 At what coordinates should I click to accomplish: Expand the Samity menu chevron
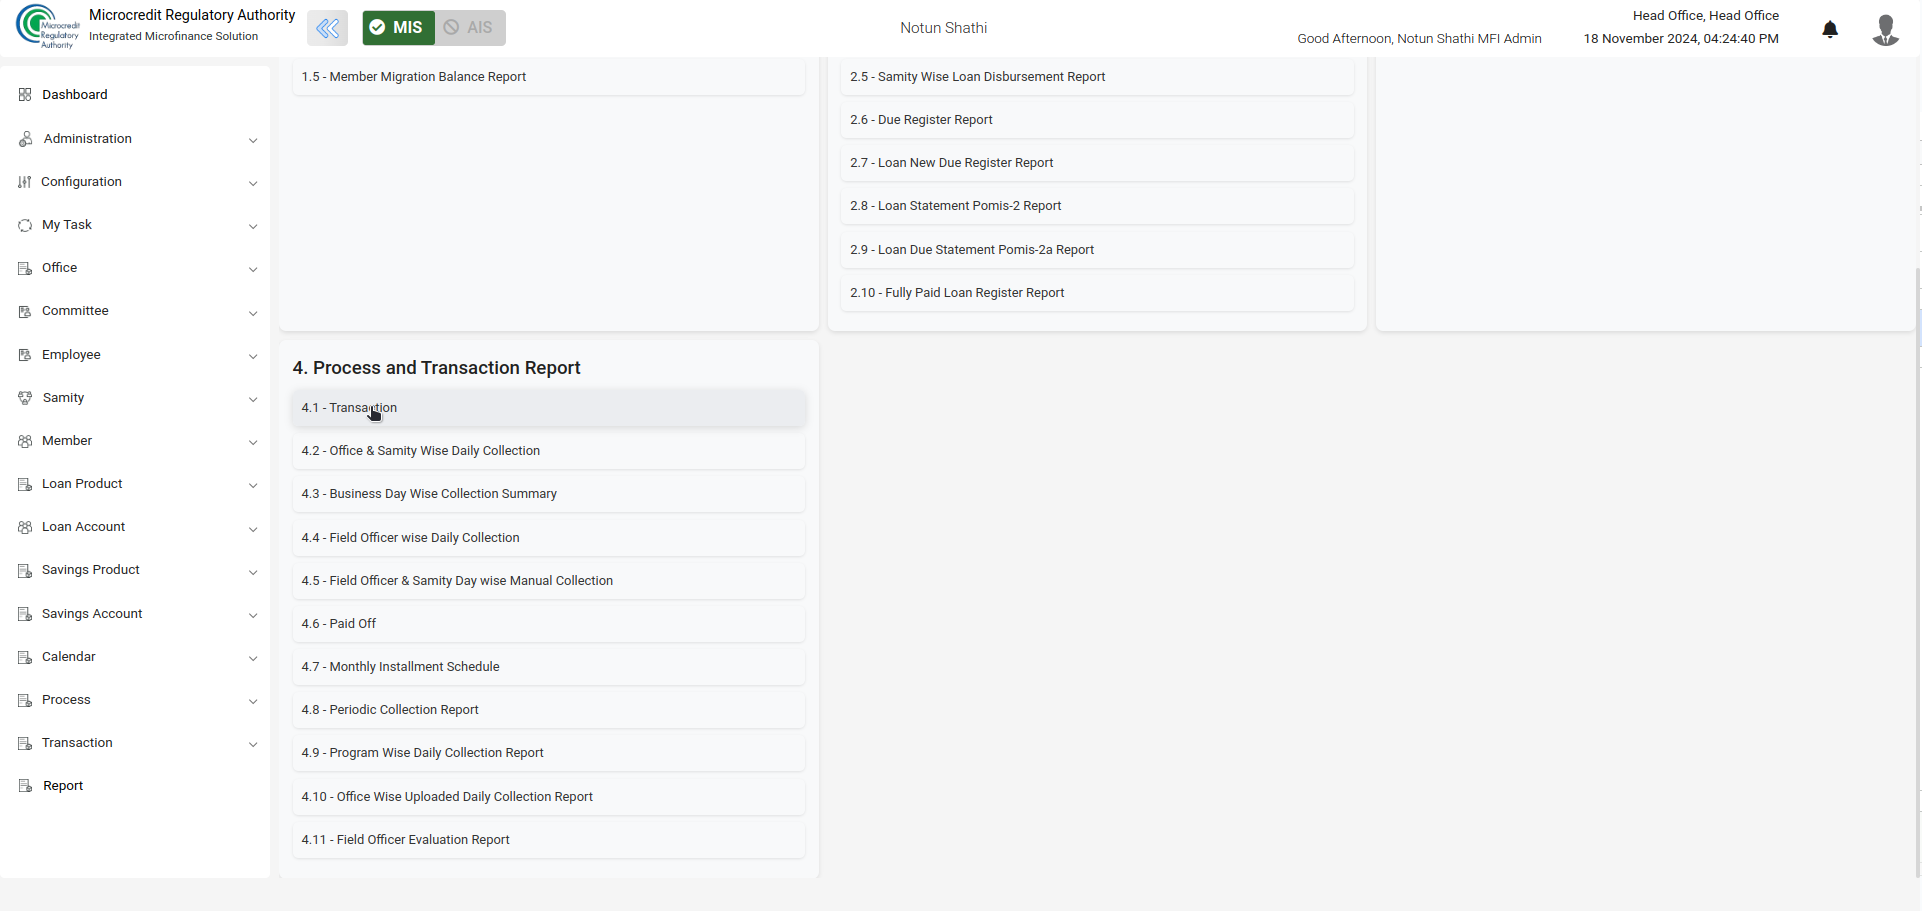253,399
